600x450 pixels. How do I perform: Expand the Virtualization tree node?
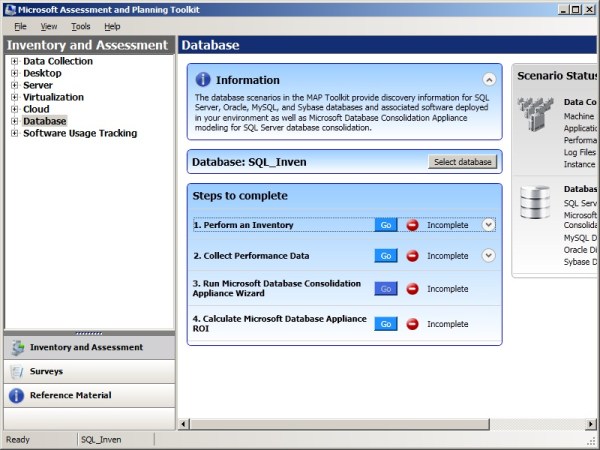(x=14, y=98)
